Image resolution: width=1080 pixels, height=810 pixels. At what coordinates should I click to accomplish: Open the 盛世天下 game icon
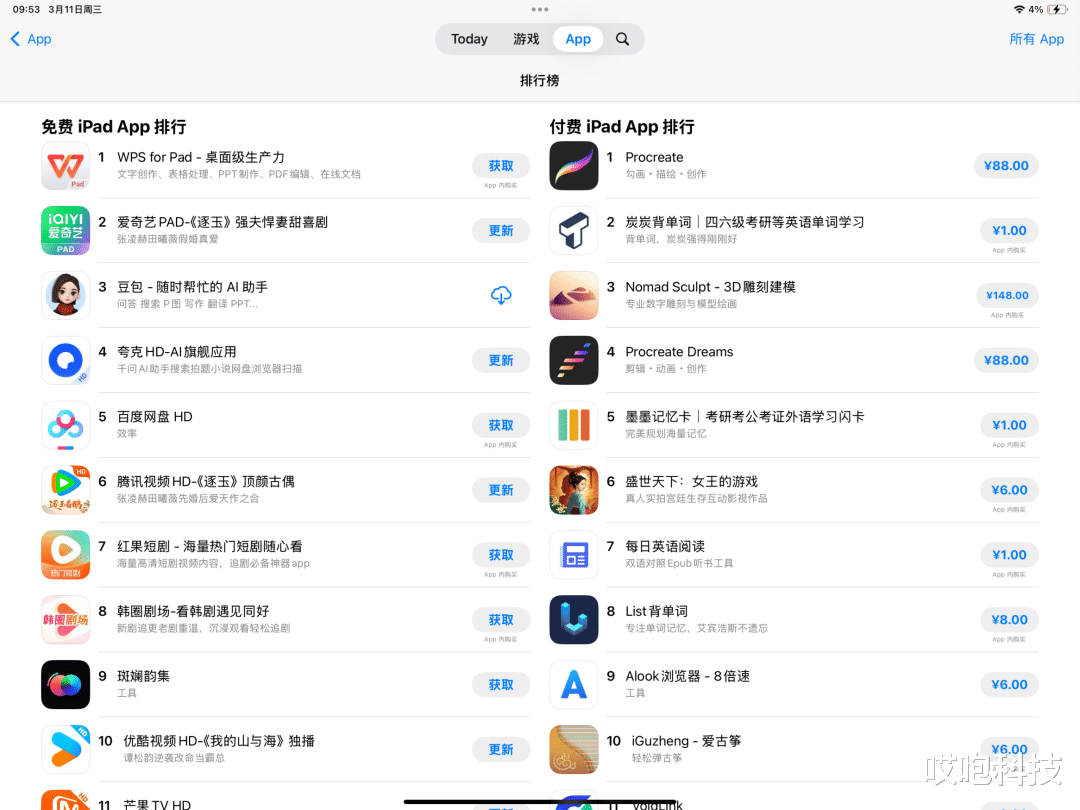pyautogui.click(x=574, y=490)
